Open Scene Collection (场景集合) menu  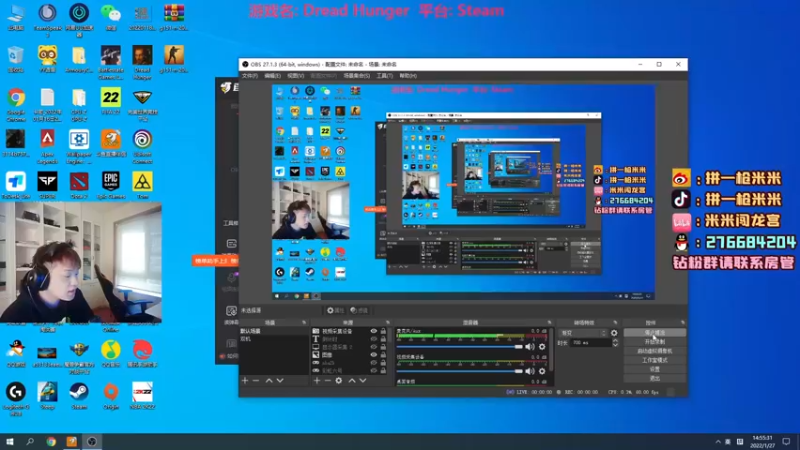[357, 76]
